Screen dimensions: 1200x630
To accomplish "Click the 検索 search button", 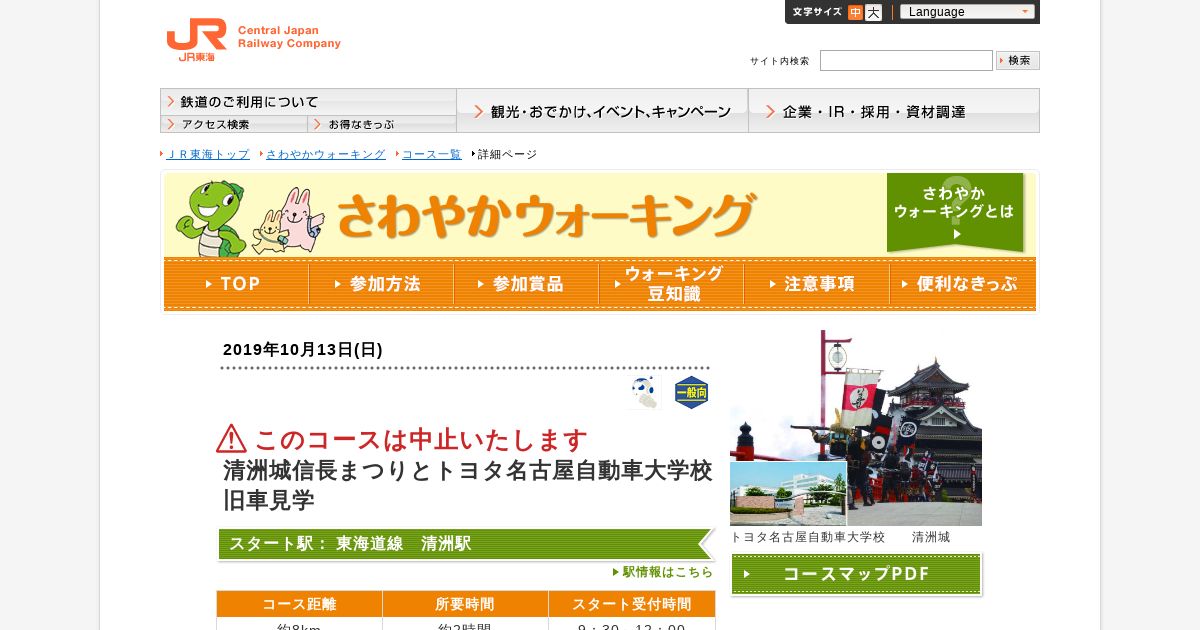I will pyautogui.click(x=1018, y=61).
